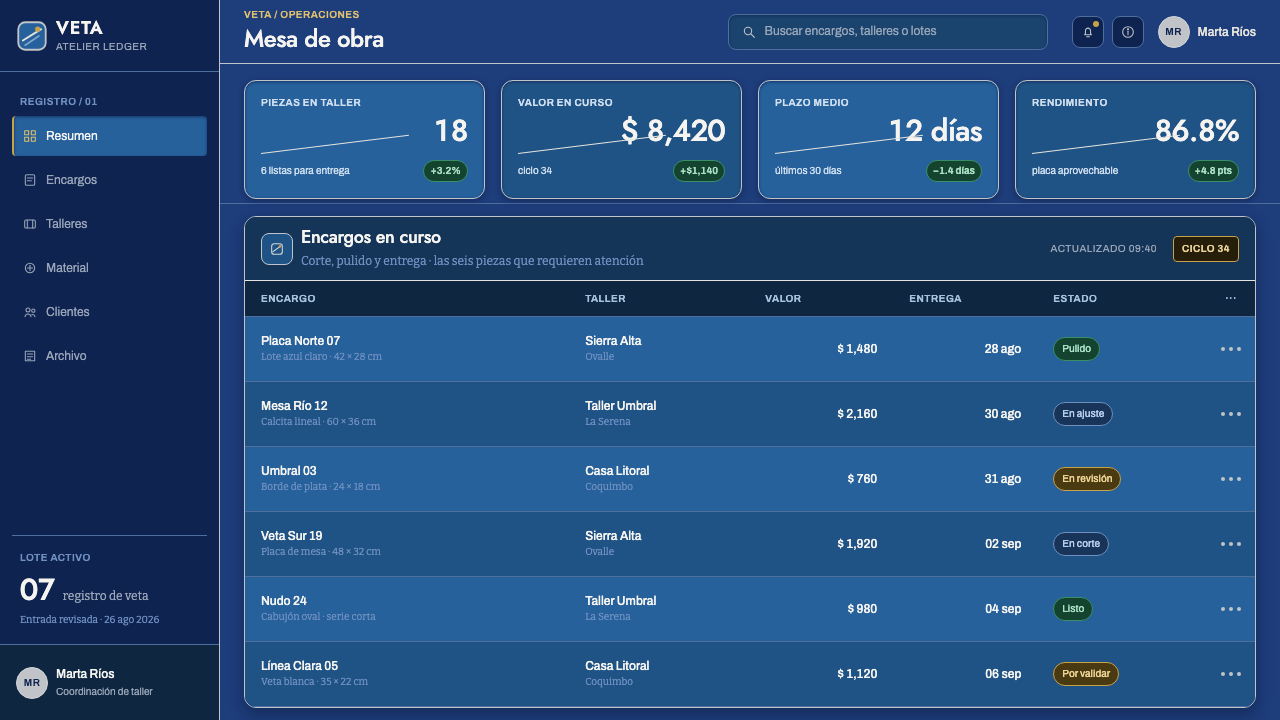
Task: Click the VETA logo icon in the sidebar
Action: pos(32,36)
